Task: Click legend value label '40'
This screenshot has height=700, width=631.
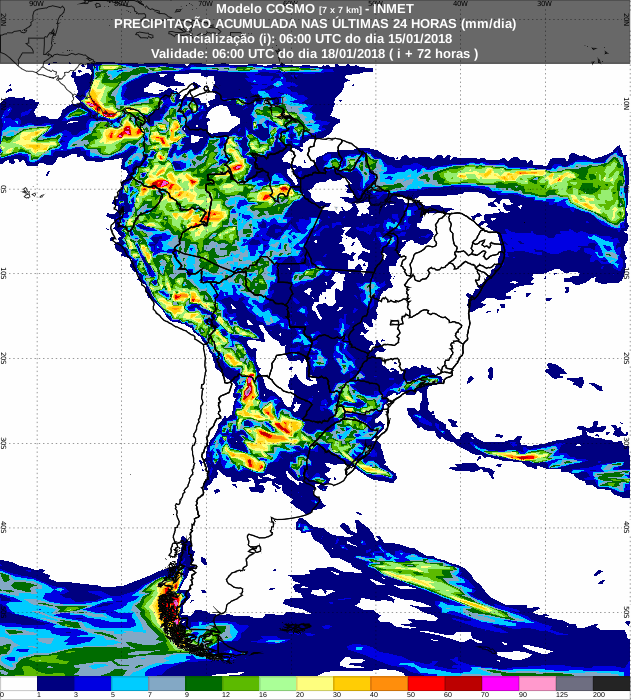Action: [x=374, y=695]
